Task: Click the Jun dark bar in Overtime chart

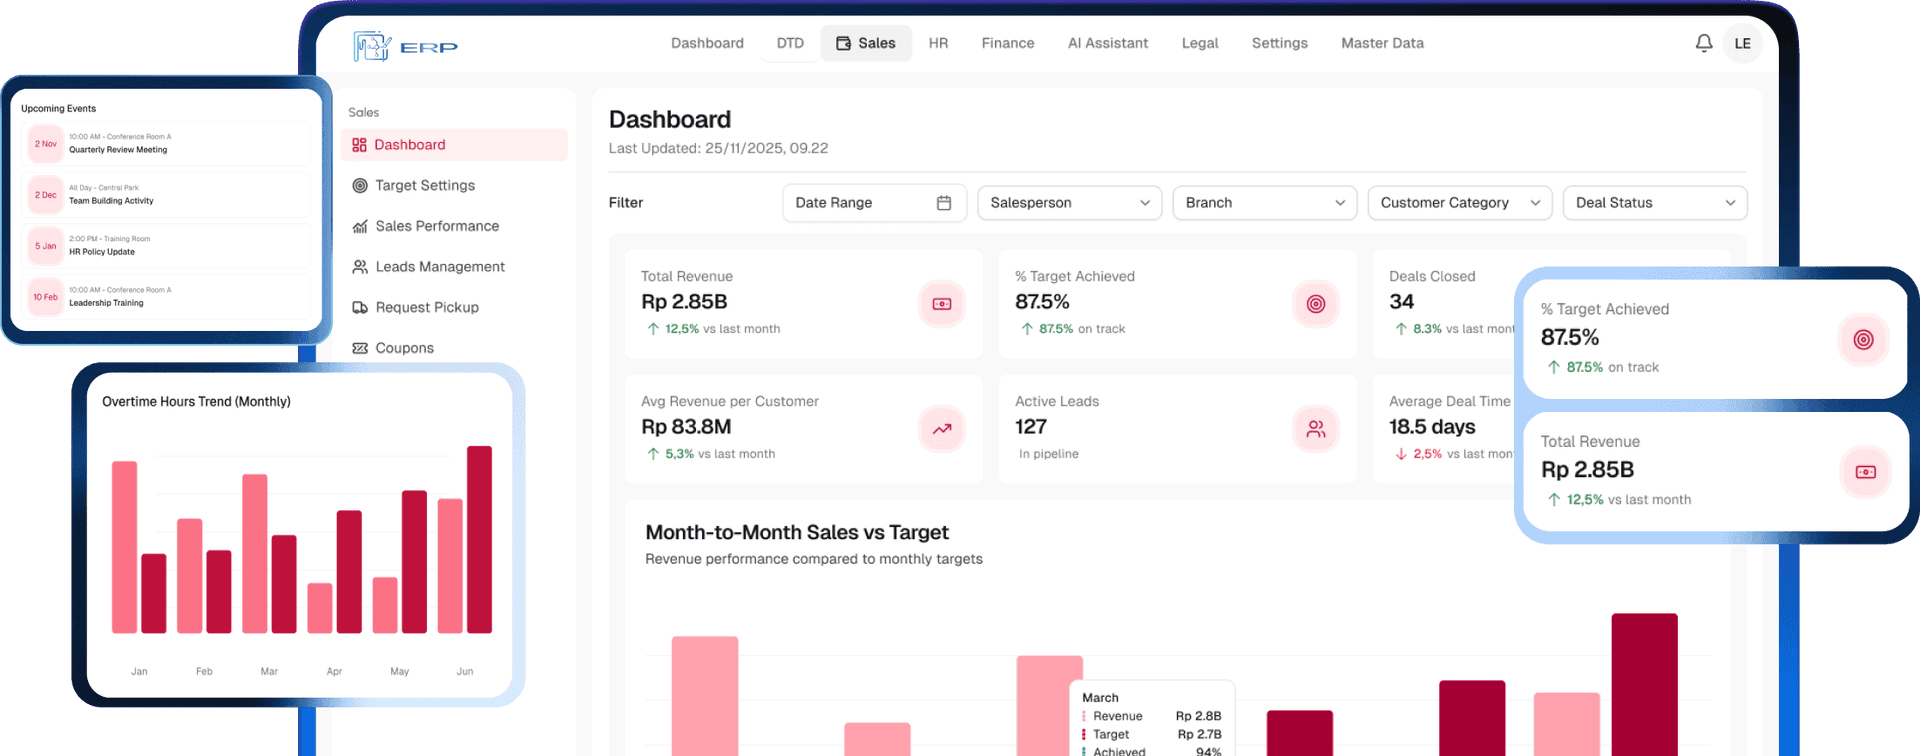Action: pos(480,540)
